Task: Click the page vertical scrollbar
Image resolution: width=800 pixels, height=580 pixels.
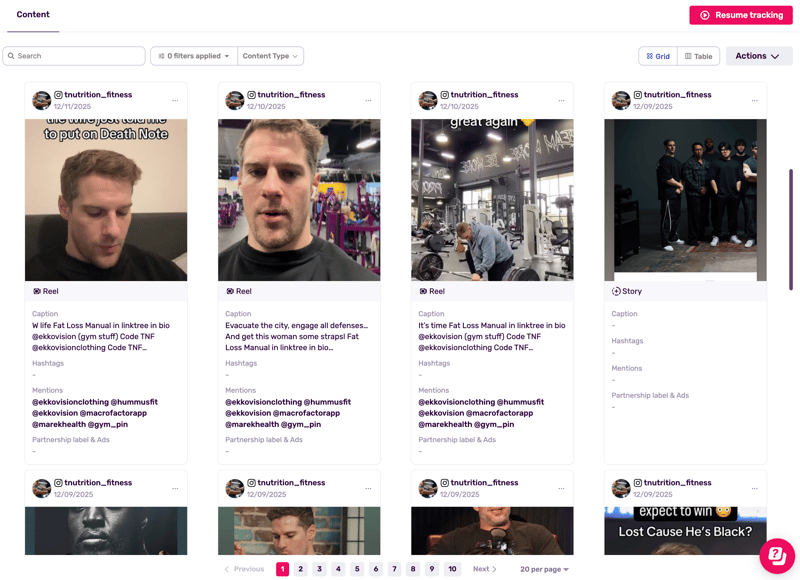Action: click(x=791, y=230)
